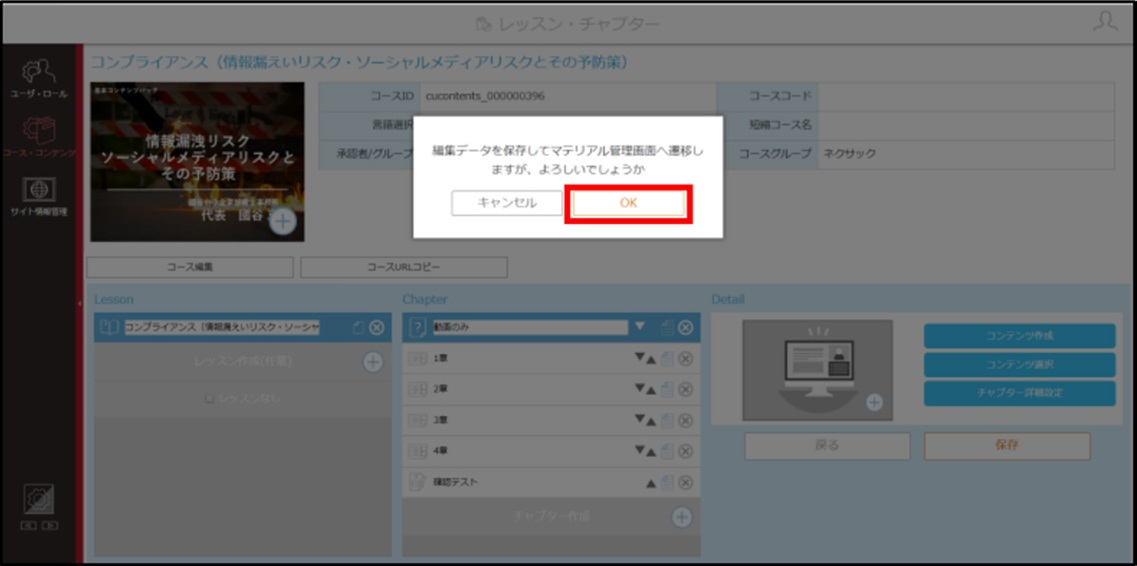1137x566 pixels.
Task: Move the 1章 chapter down with down arrow
Action: tap(640, 358)
